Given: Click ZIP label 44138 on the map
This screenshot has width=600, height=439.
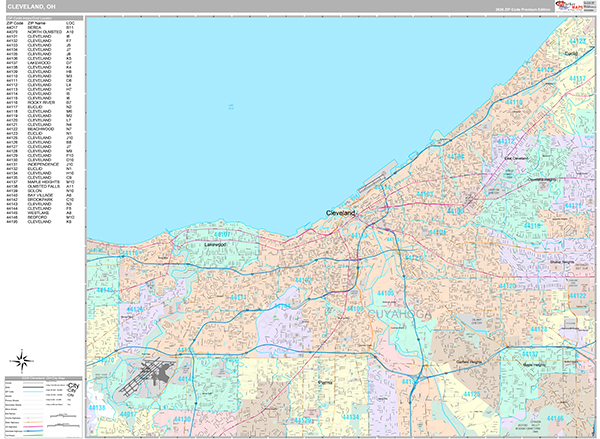Looking at the screenshot, I should (x=96, y=408).
